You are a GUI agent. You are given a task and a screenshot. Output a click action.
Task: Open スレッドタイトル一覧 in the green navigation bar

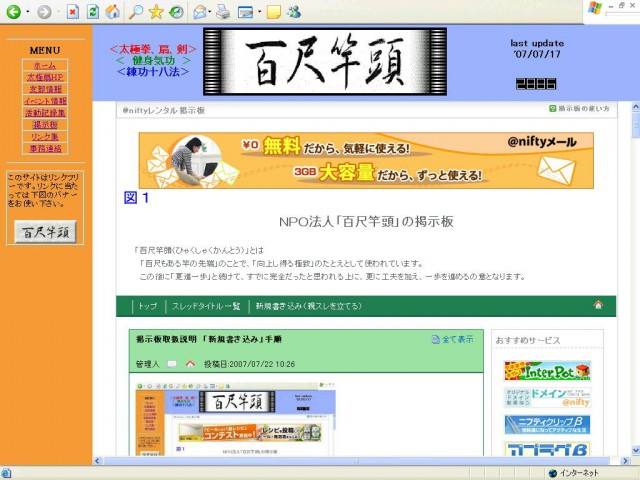[206, 306]
